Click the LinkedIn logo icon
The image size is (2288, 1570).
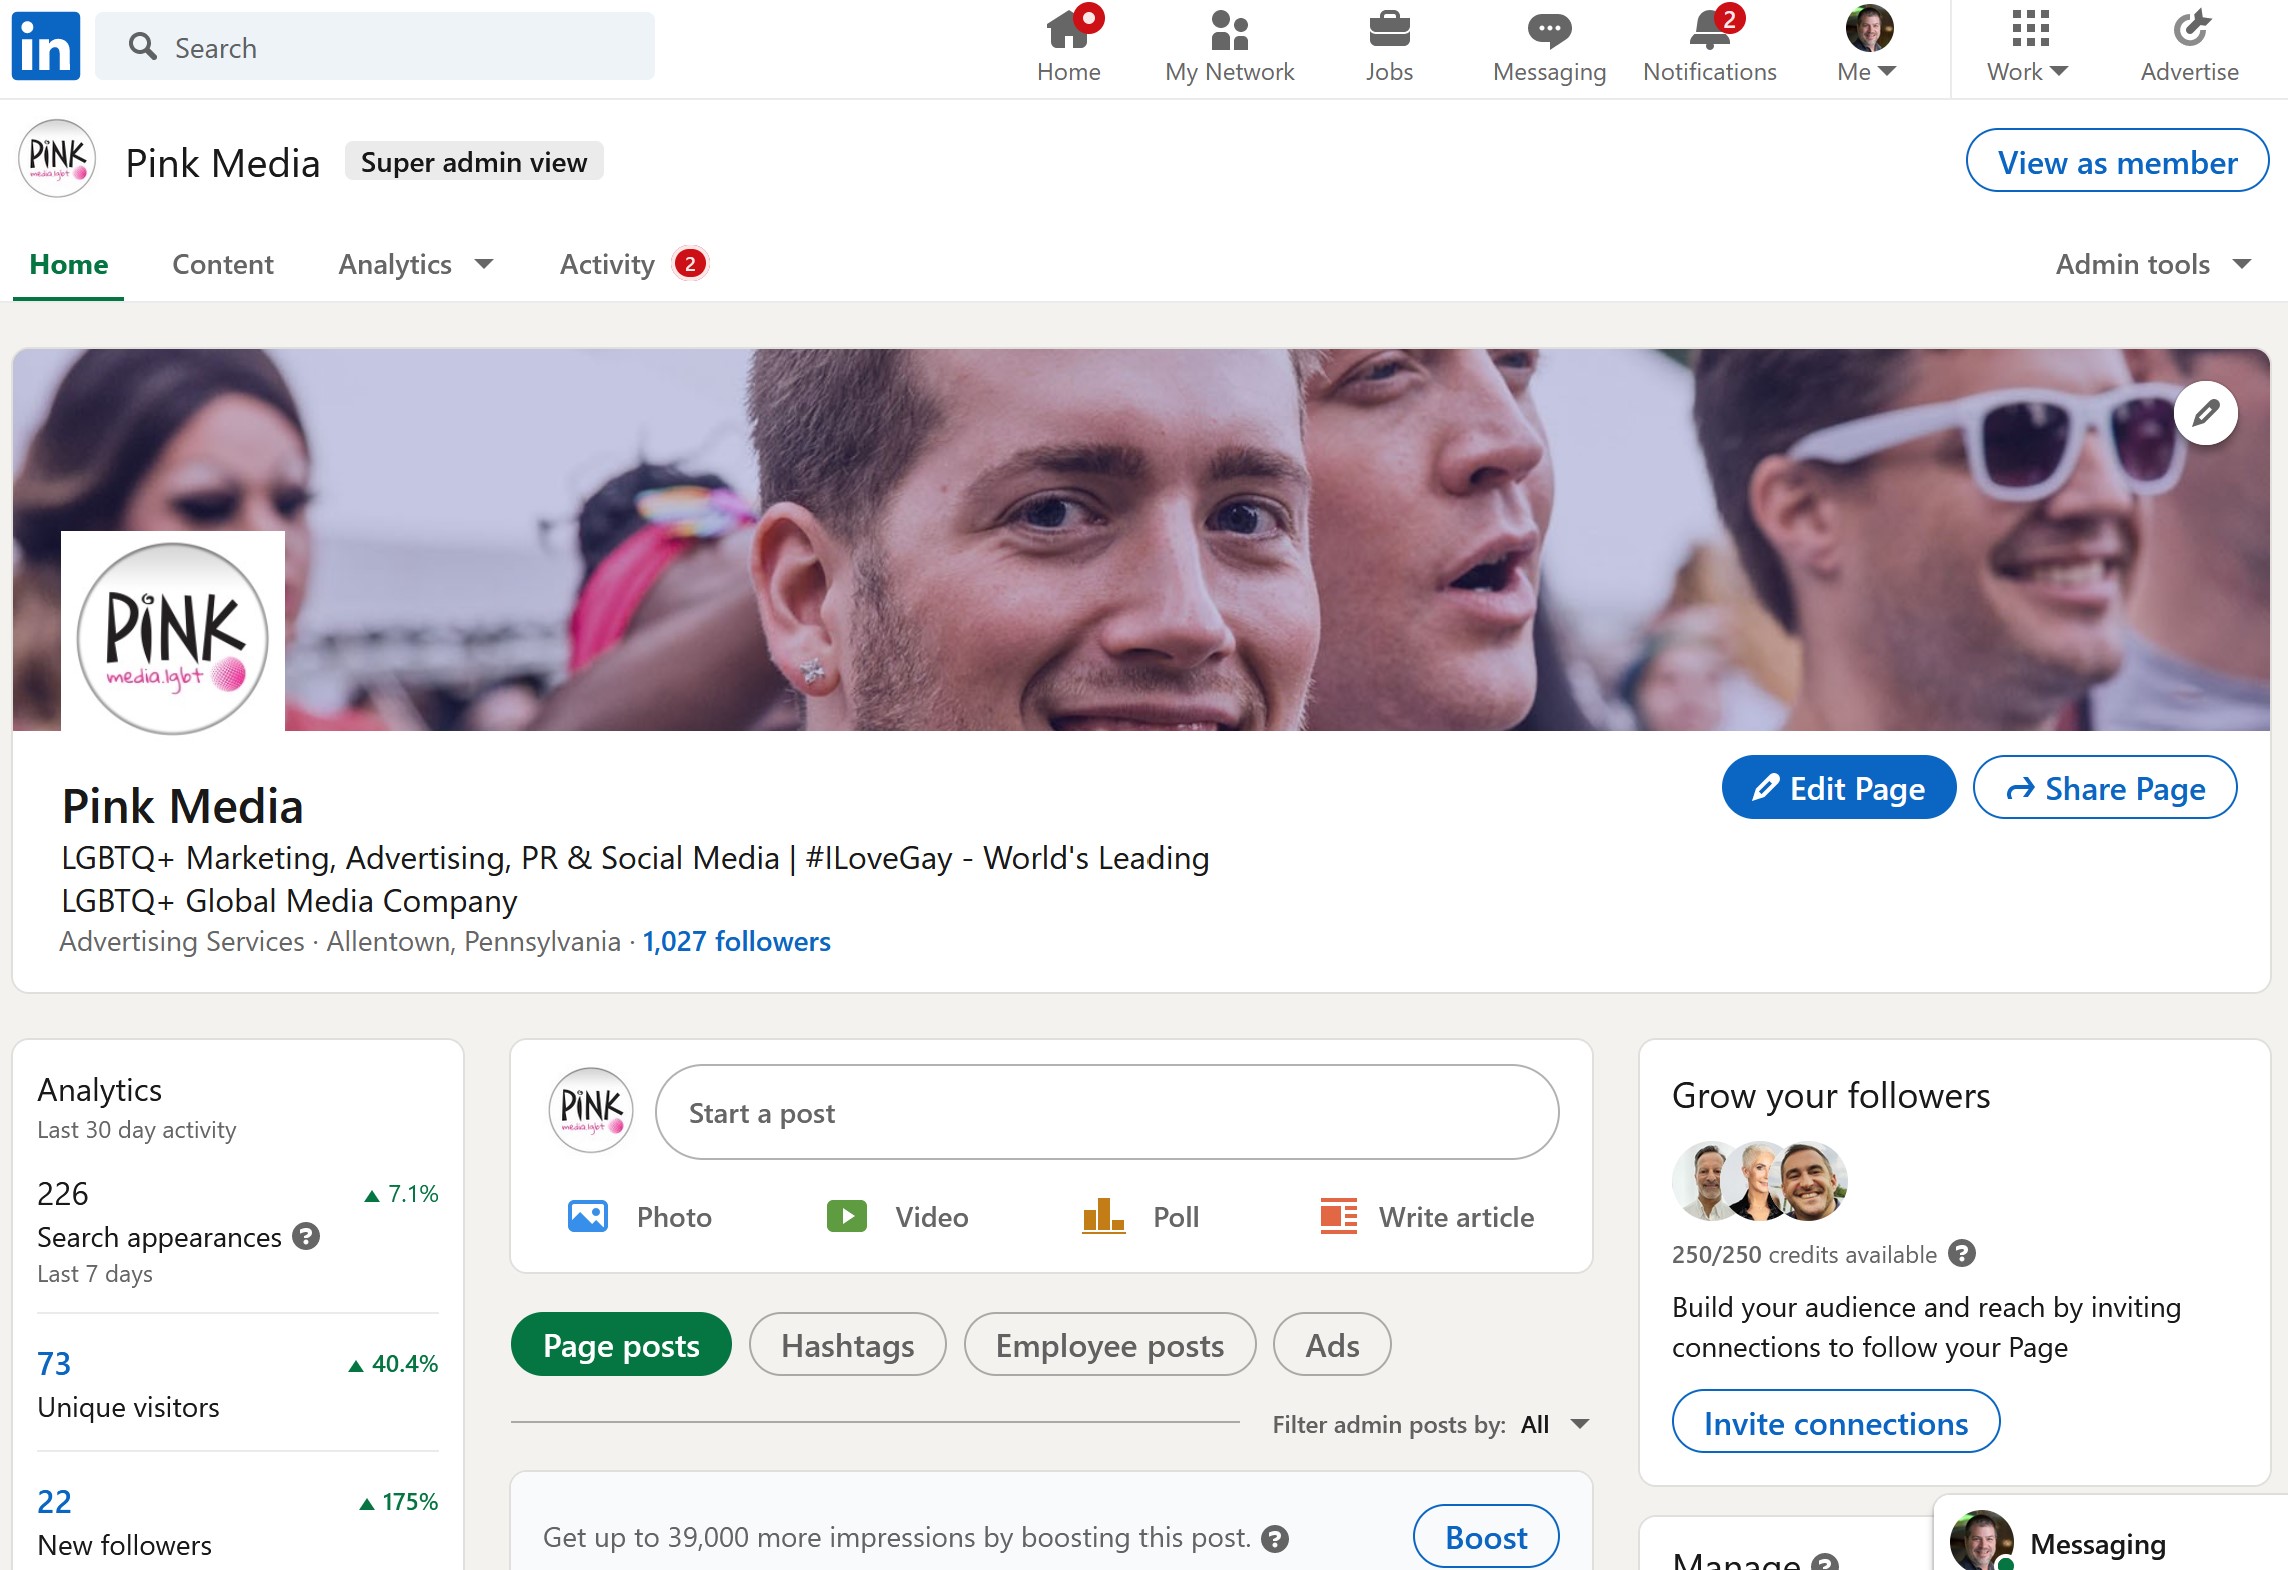coord(46,46)
